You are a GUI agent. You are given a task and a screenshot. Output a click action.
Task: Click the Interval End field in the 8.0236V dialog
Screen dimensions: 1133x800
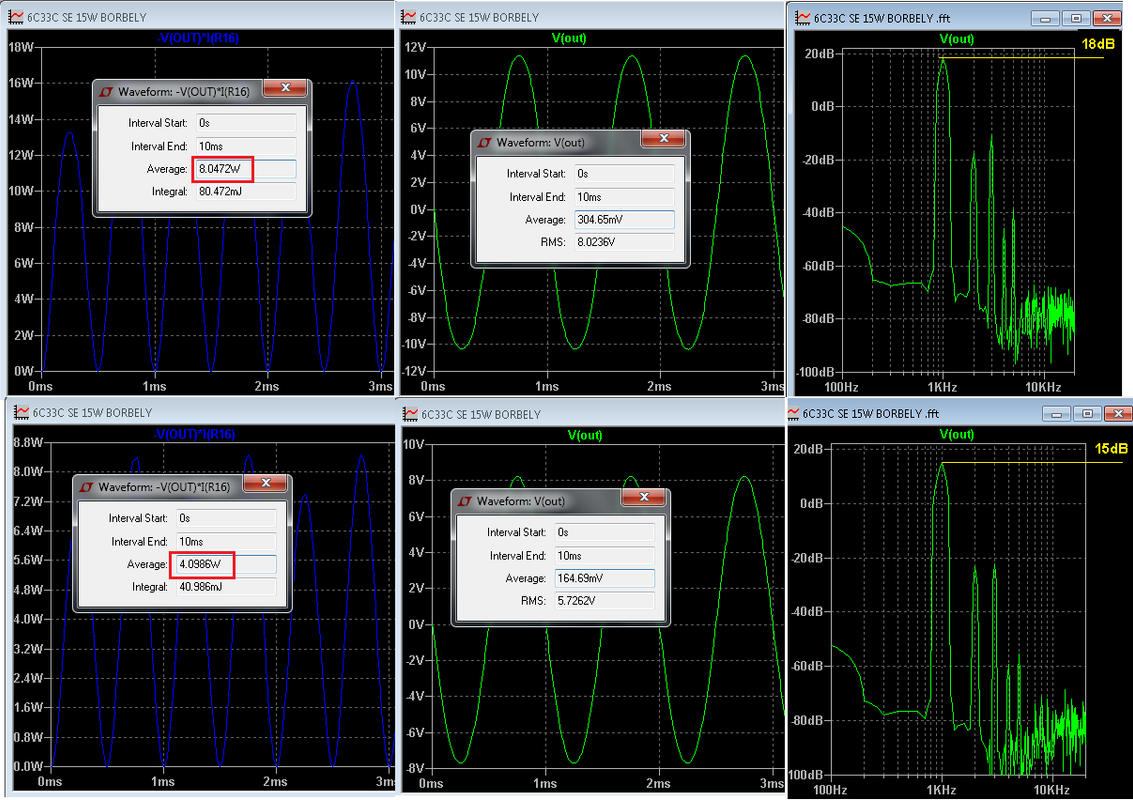[624, 197]
